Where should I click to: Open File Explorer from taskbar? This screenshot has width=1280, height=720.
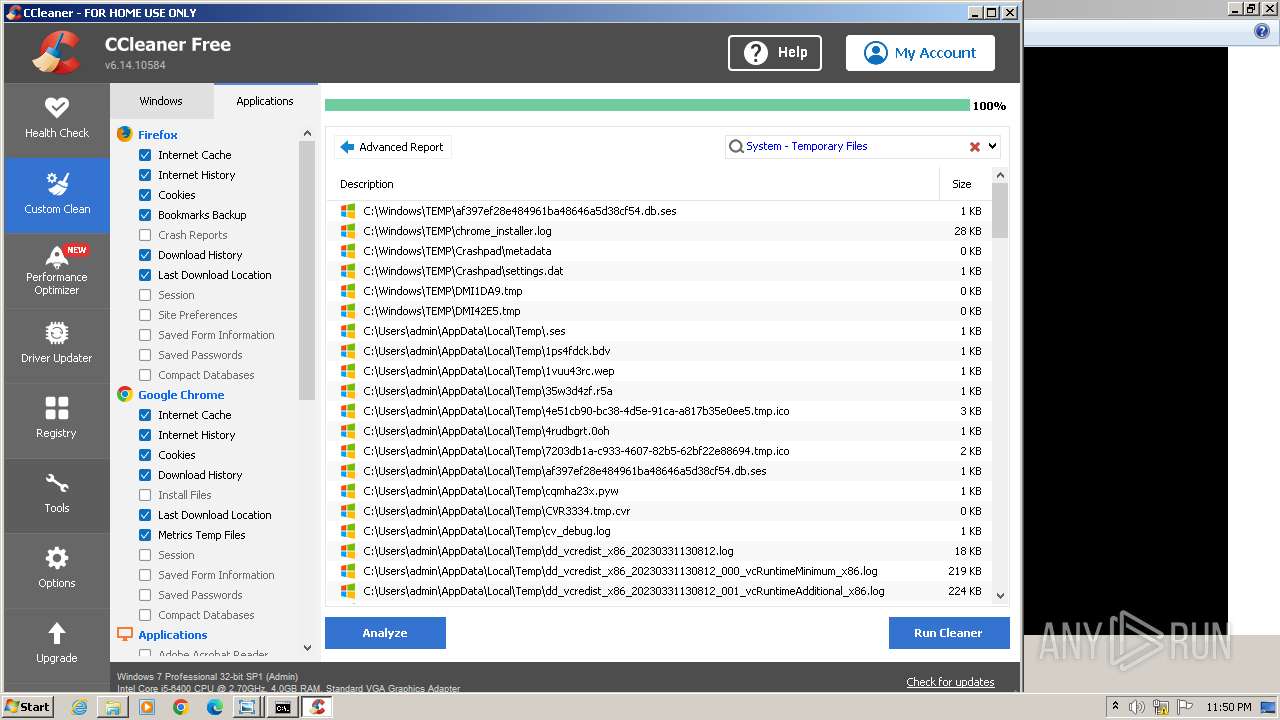tap(113, 707)
